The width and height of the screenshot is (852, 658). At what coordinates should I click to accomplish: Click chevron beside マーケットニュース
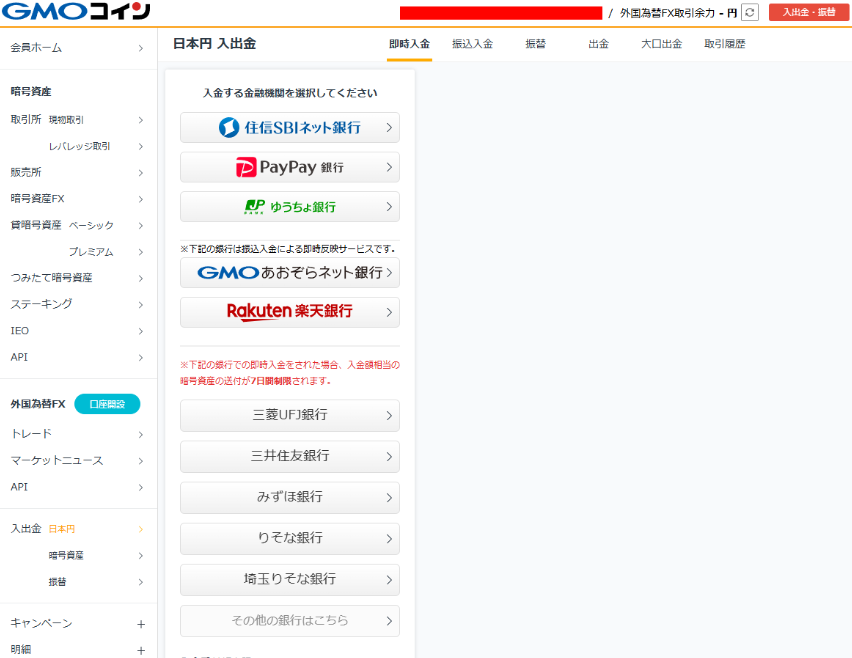pyautogui.click(x=141, y=461)
